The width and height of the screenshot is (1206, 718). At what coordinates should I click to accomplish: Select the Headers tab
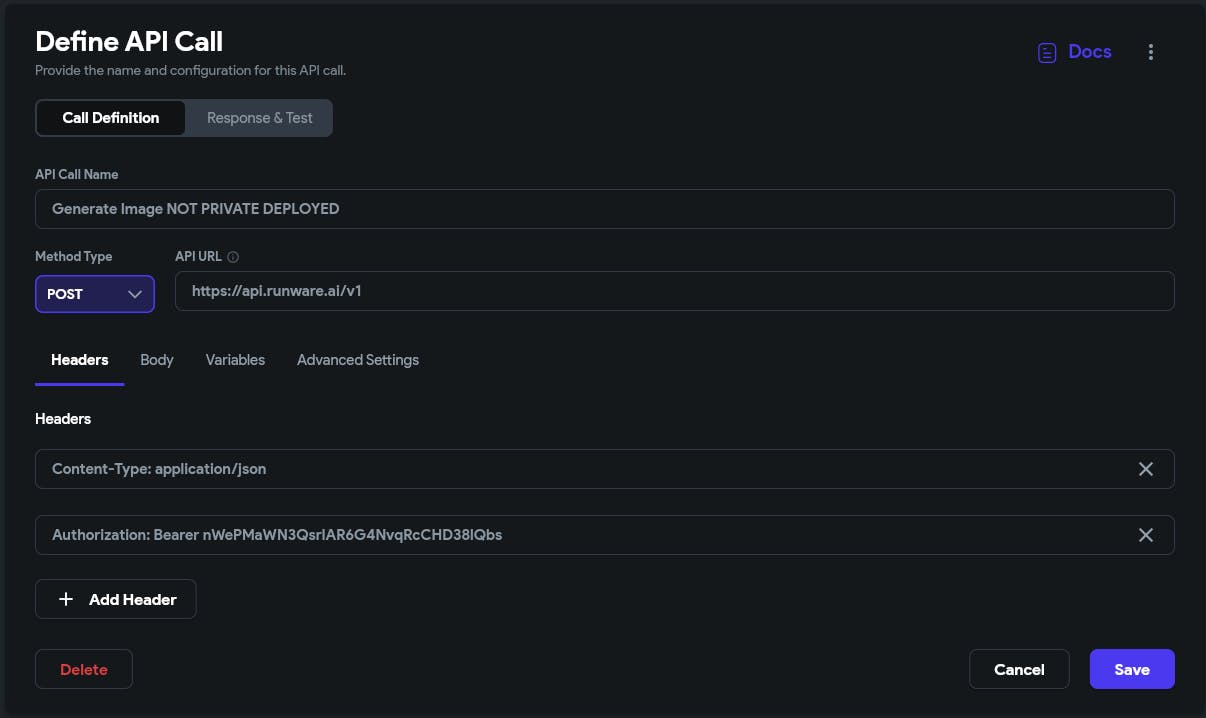[x=80, y=360]
